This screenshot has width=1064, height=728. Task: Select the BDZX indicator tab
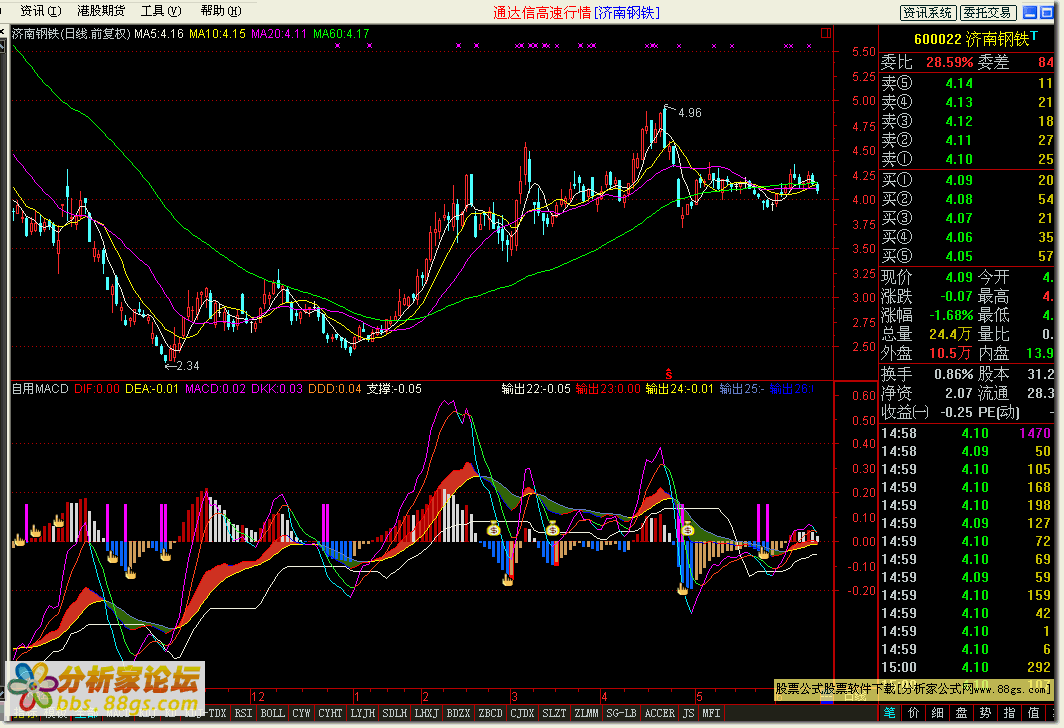click(459, 713)
